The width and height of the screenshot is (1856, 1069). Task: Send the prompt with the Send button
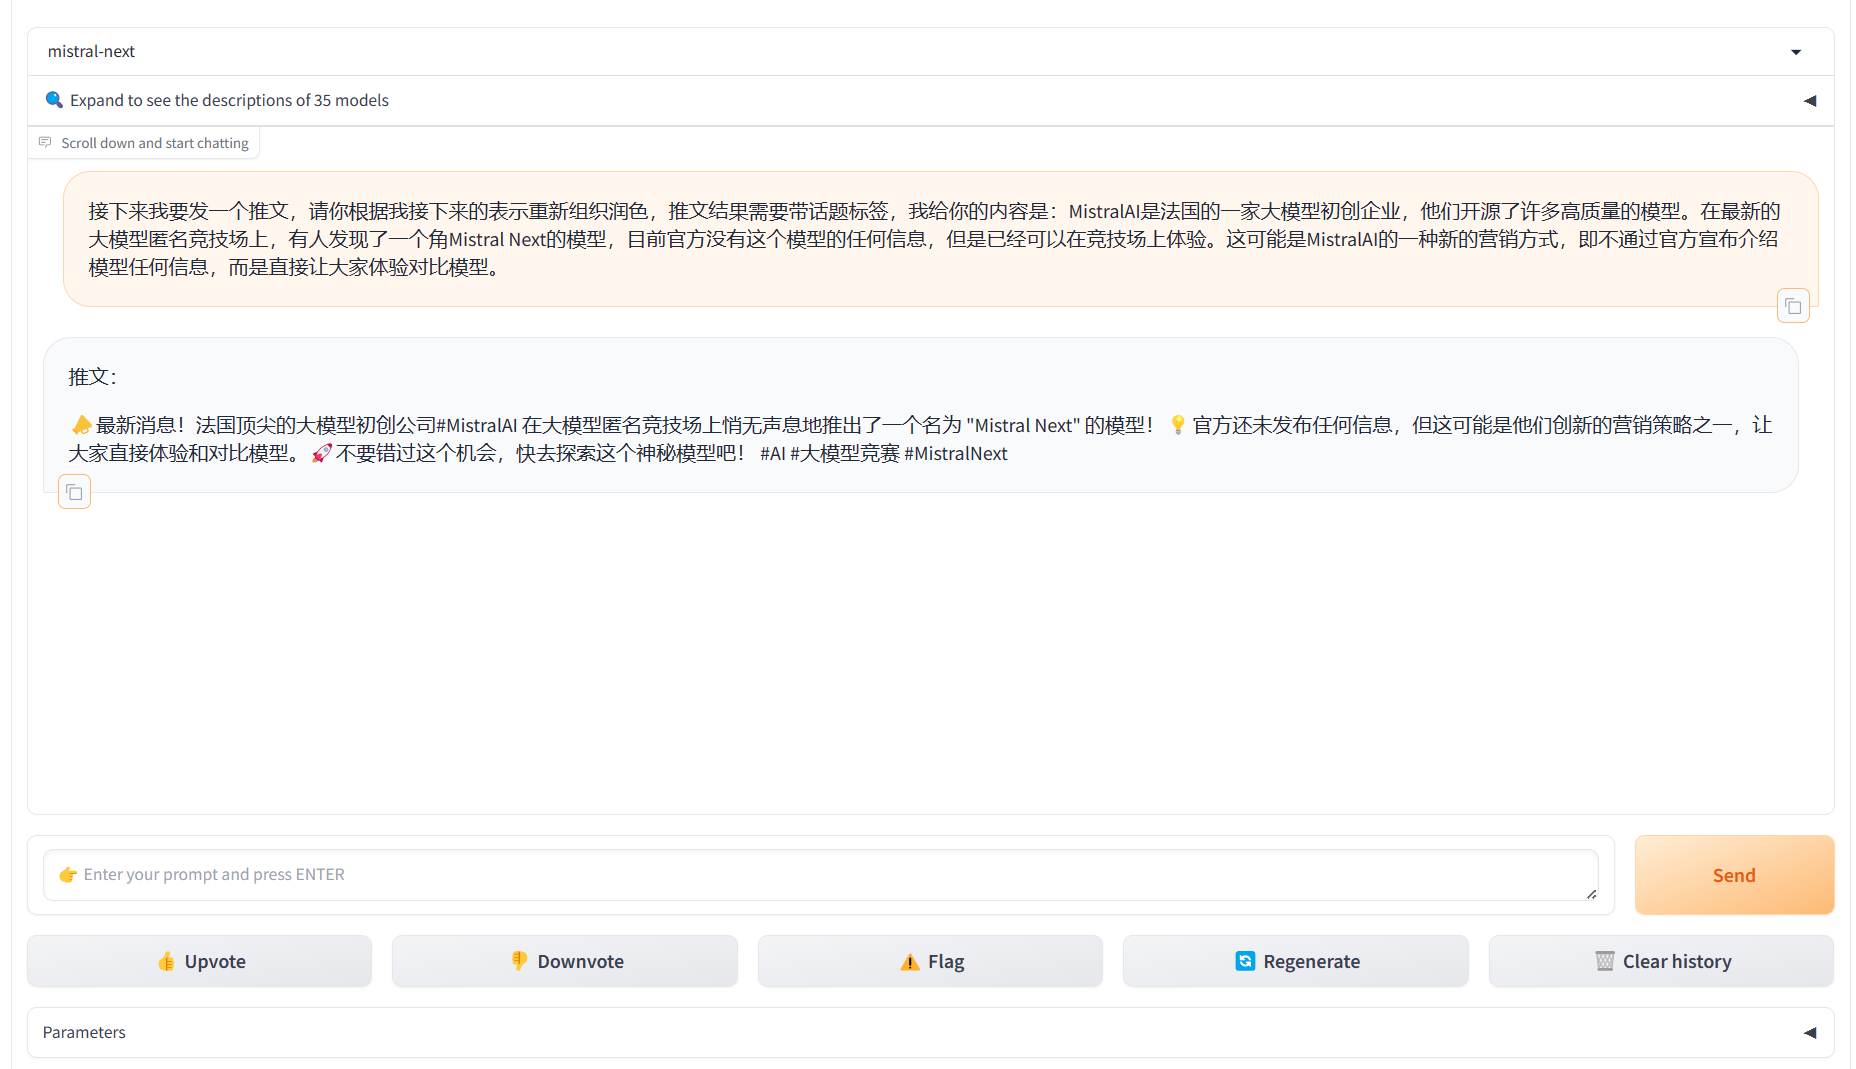click(x=1733, y=875)
